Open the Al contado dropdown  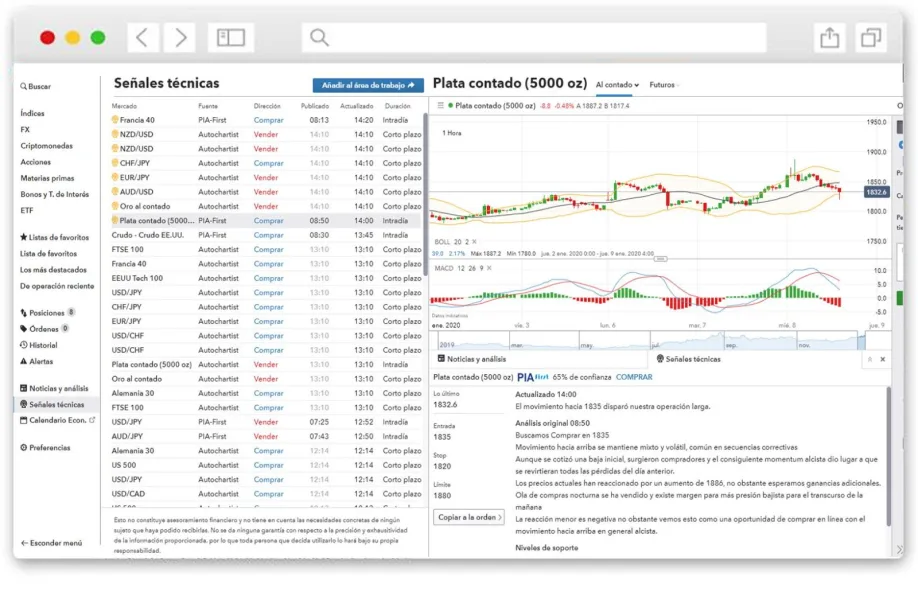click(617, 85)
